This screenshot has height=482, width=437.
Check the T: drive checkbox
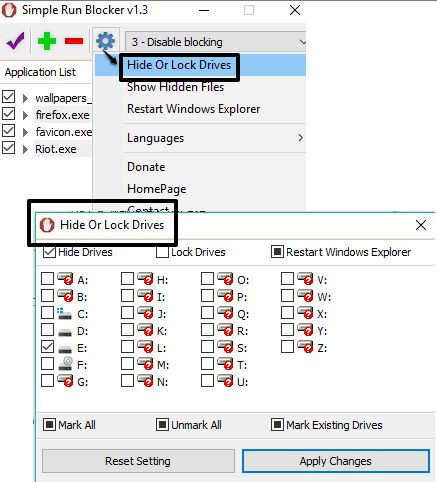pos(207,364)
